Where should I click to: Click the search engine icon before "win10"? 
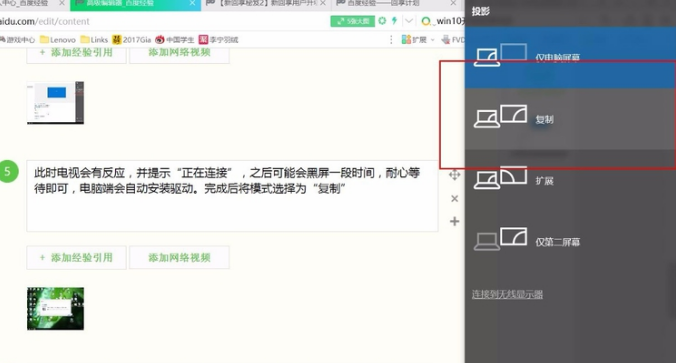pyautogui.click(x=426, y=21)
